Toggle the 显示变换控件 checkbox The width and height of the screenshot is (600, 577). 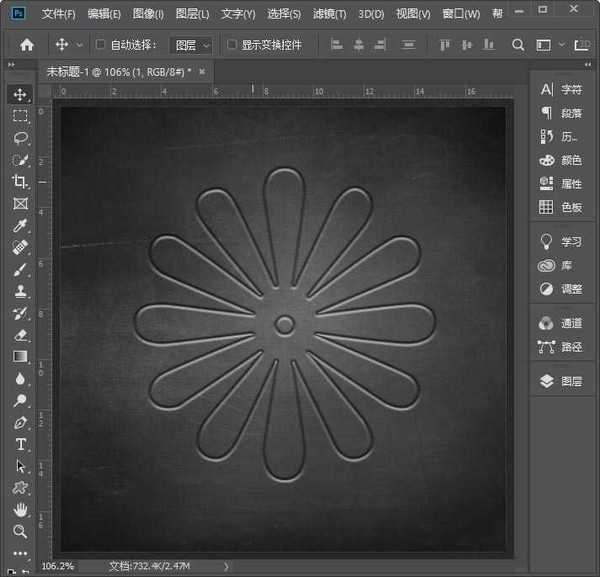[232, 45]
